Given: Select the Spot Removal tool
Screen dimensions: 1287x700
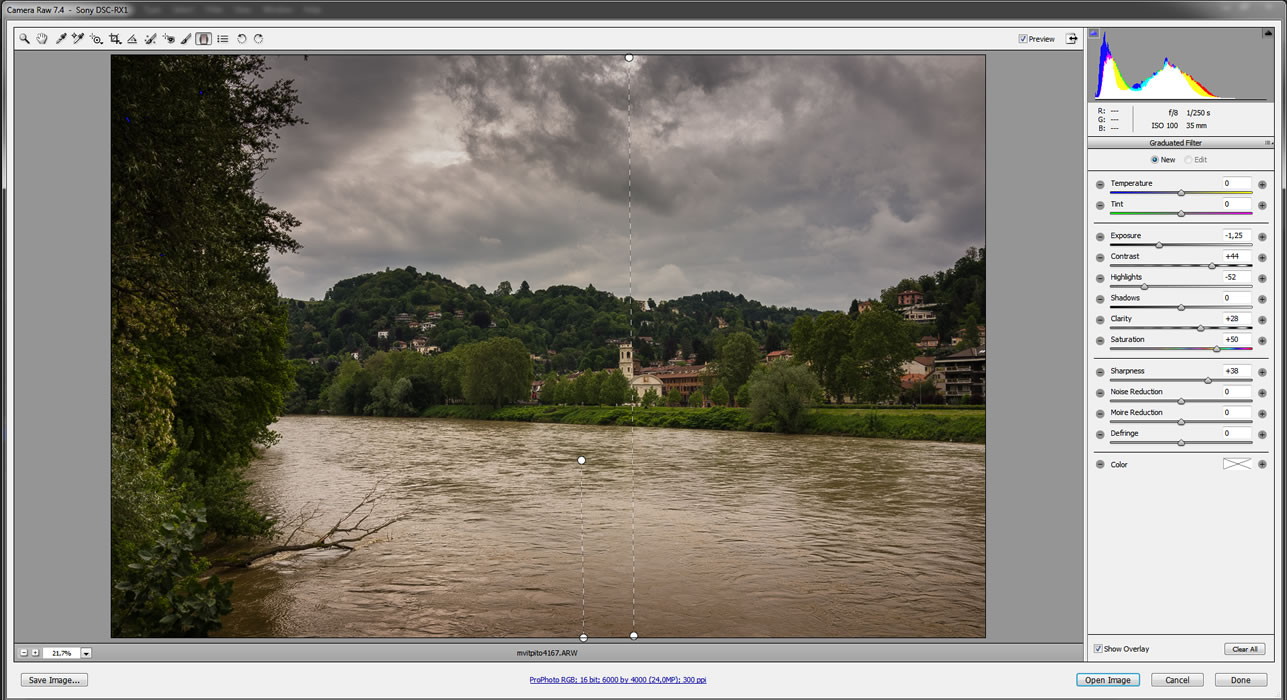Looking at the screenshot, I should (150, 39).
